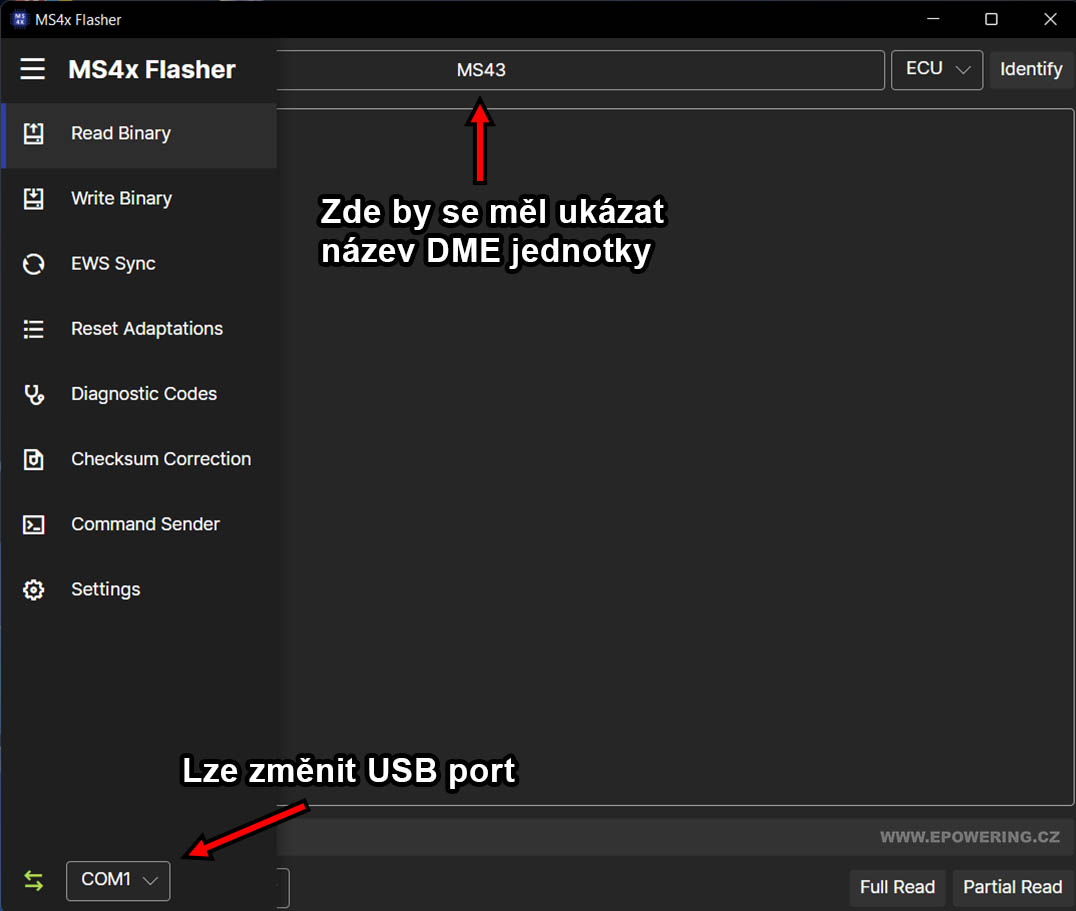The height and width of the screenshot is (911, 1076).
Task: Click the Read Binary upload icon
Action: pos(34,133)
